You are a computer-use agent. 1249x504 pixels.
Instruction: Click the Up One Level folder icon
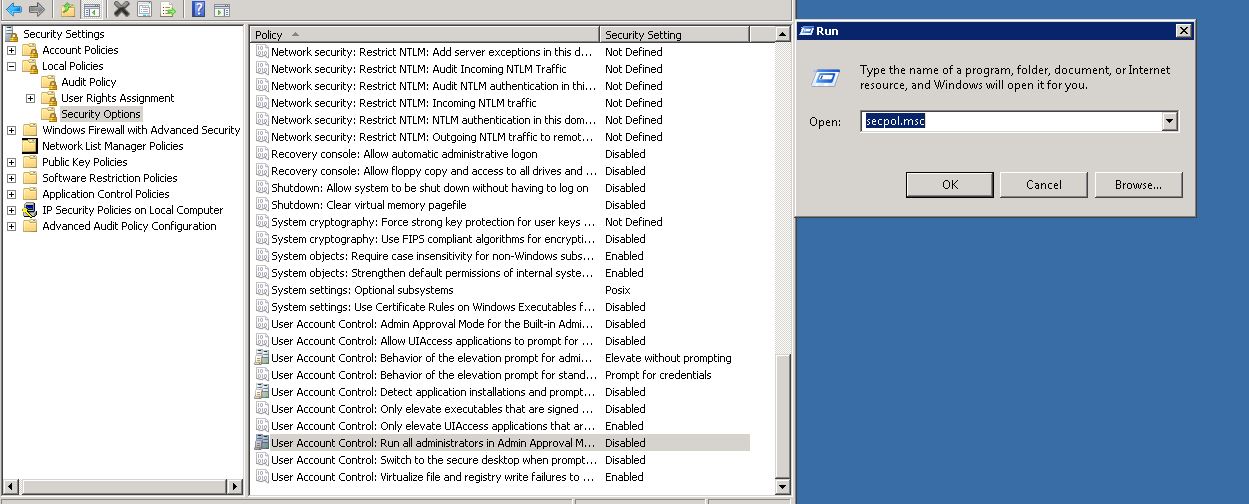pyautogui.click(x=67, y=10)
